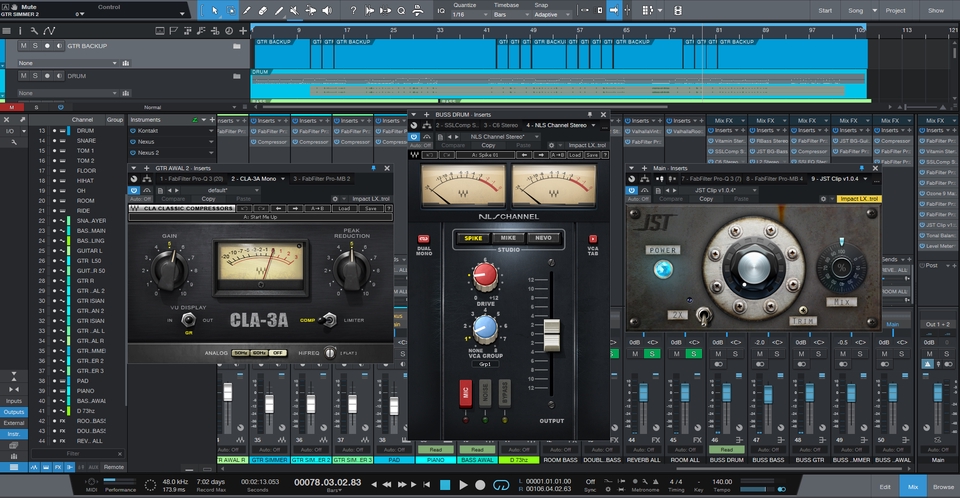Click the NLS VCA TAB red button
This screenshot has width=960, height=498.
[x=593, y=239]
